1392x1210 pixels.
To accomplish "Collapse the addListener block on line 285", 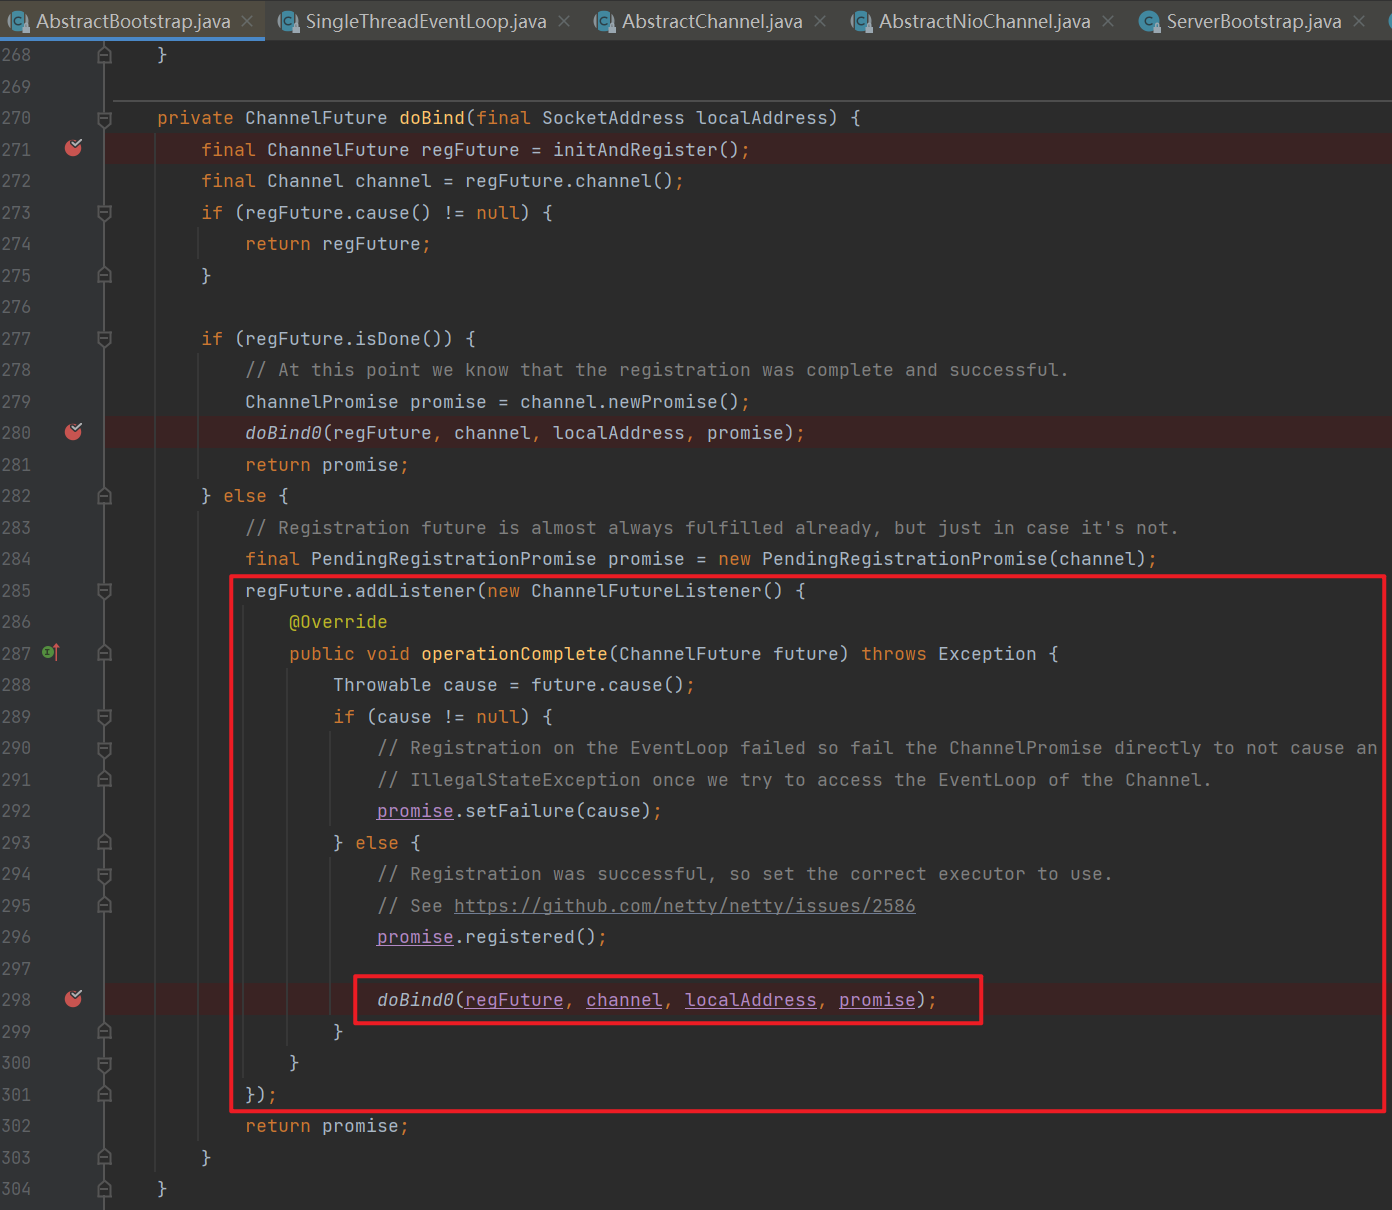I will point(104,591).
